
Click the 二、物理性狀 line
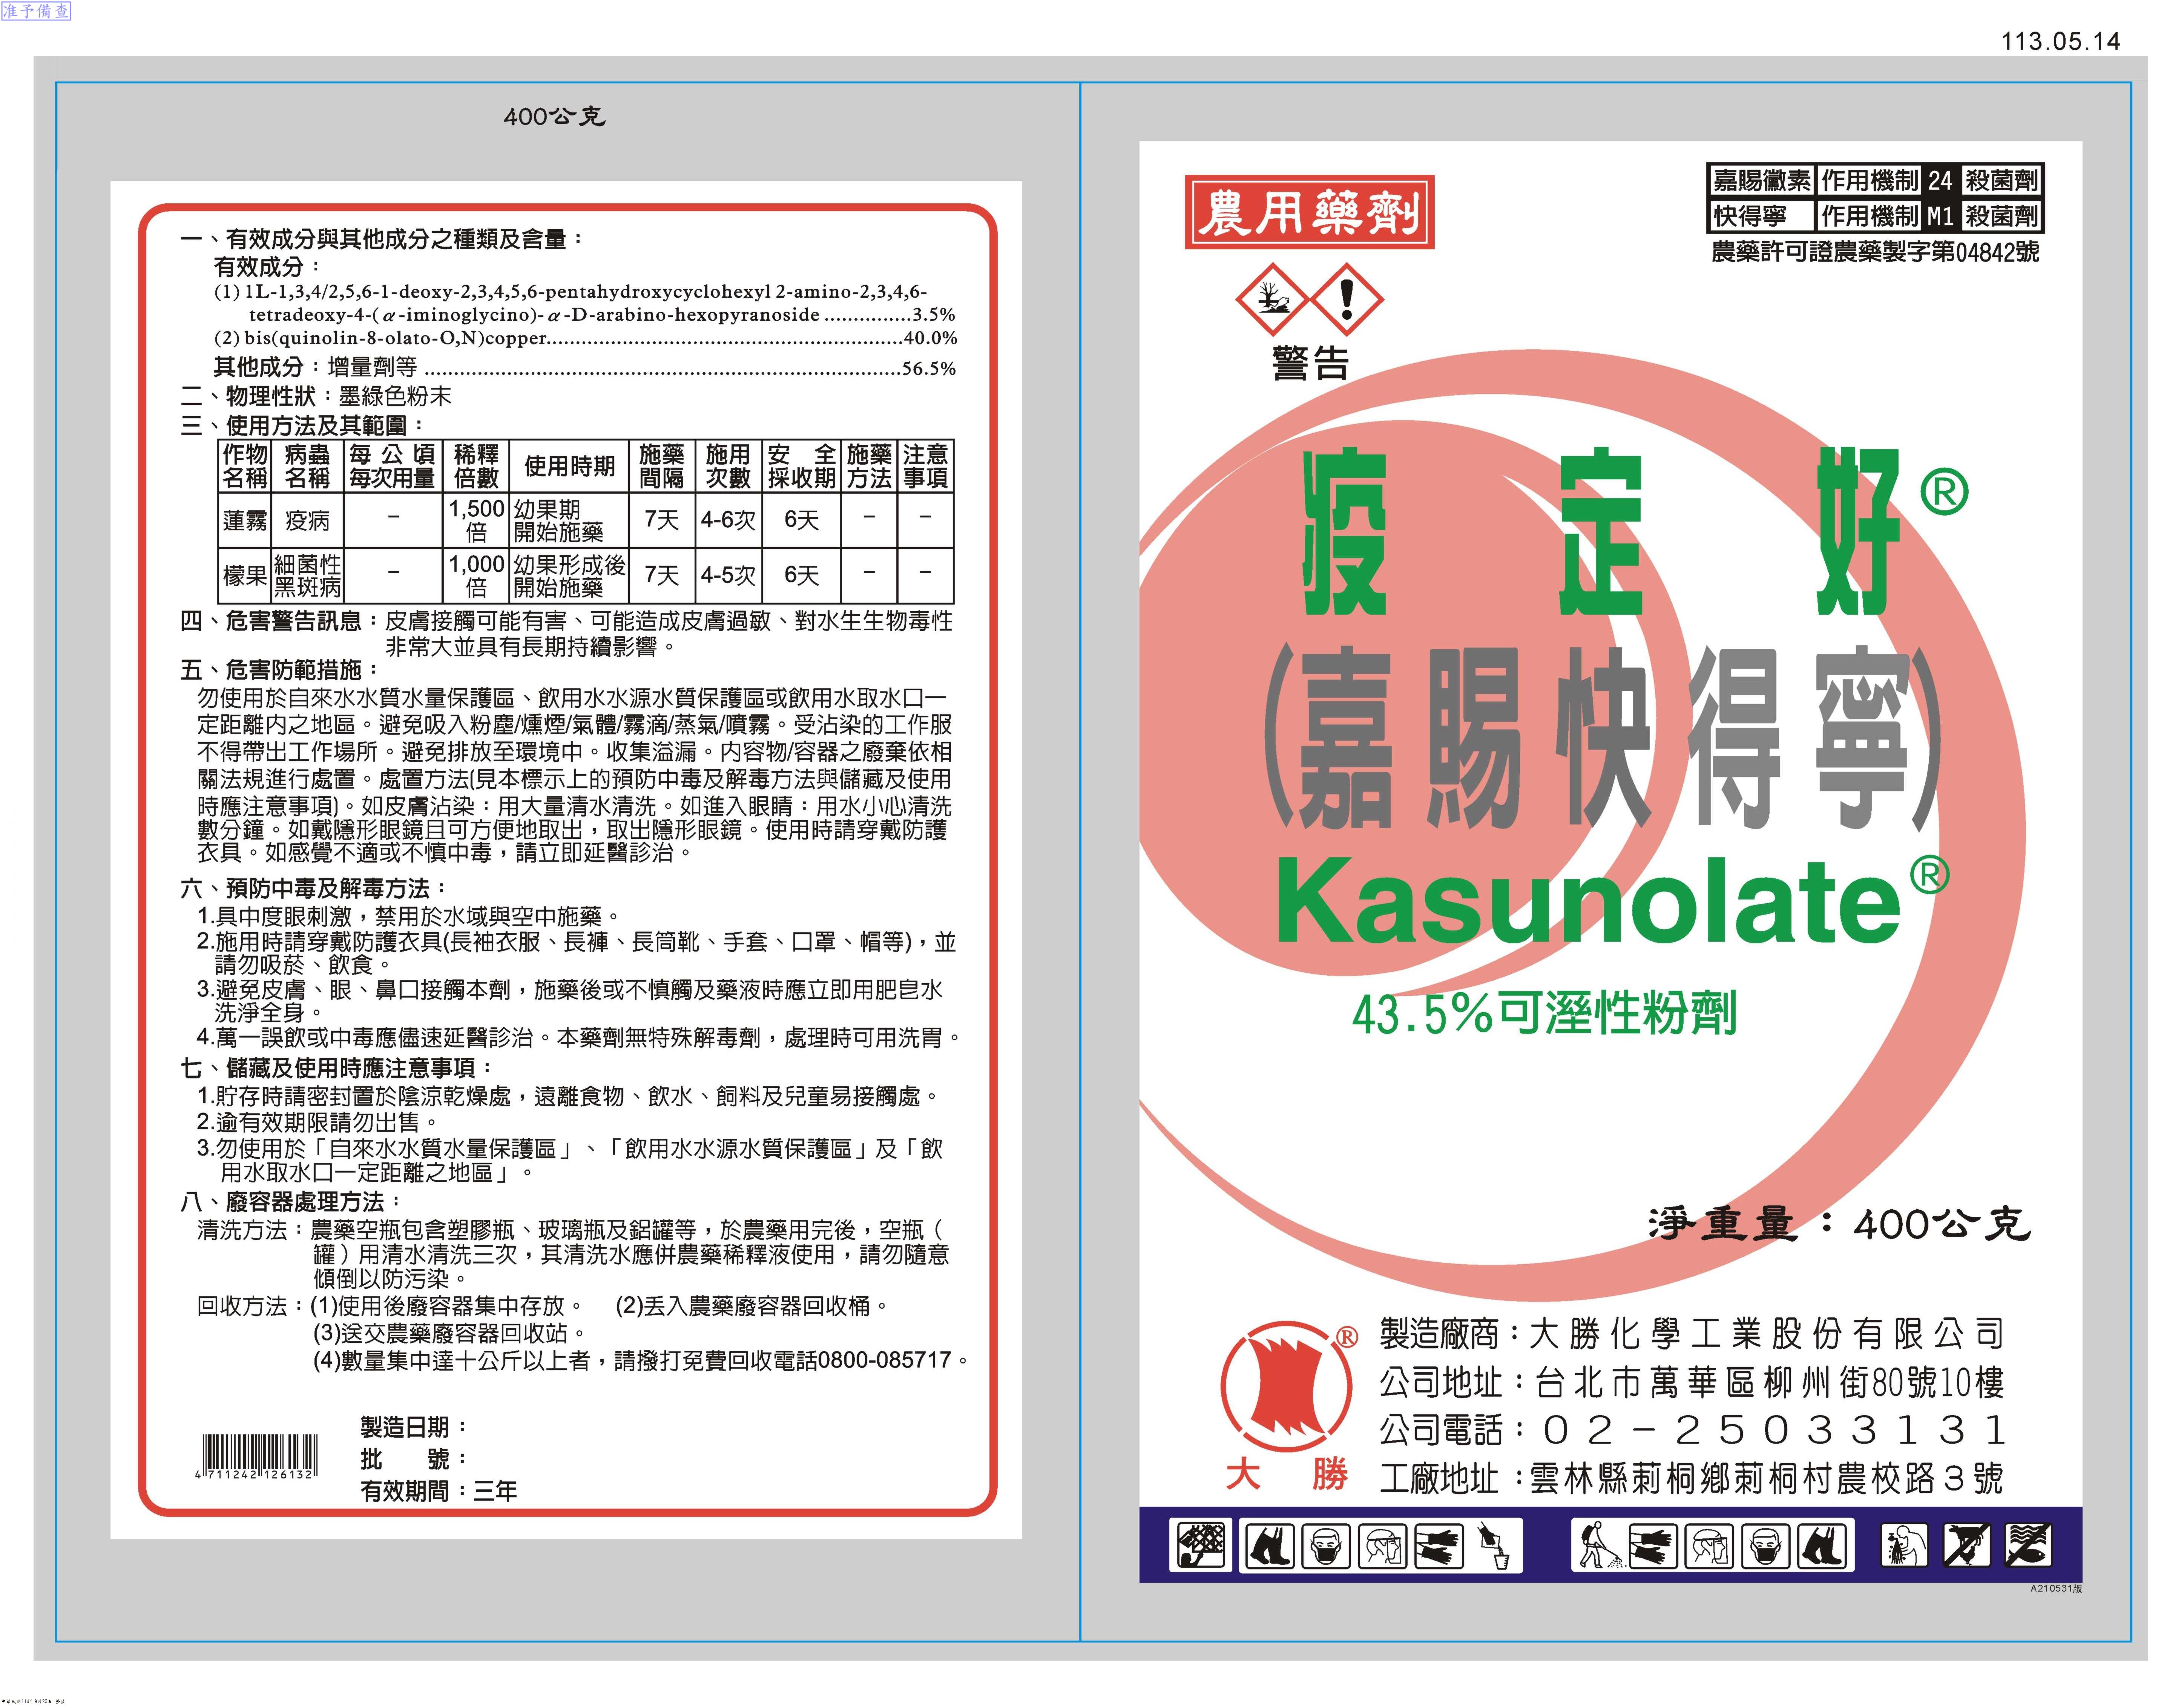(x=316, y=396)
